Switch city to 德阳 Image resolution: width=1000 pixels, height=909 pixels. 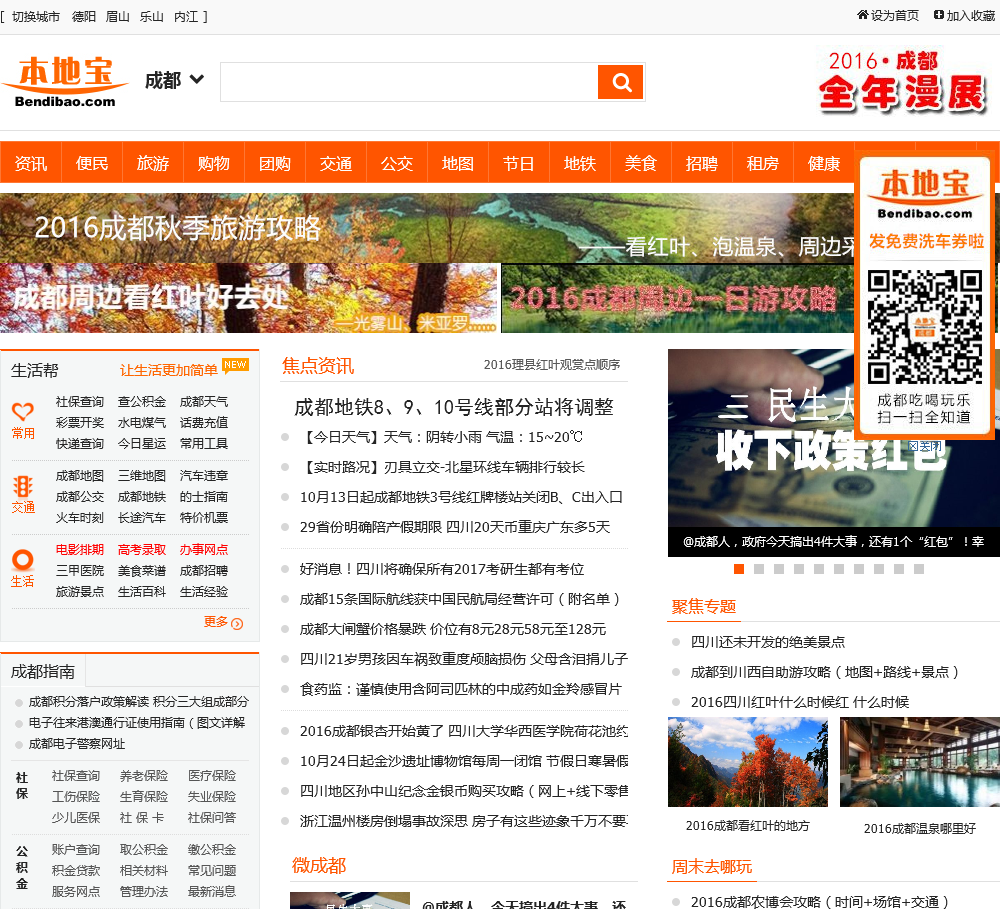point(84,17)
